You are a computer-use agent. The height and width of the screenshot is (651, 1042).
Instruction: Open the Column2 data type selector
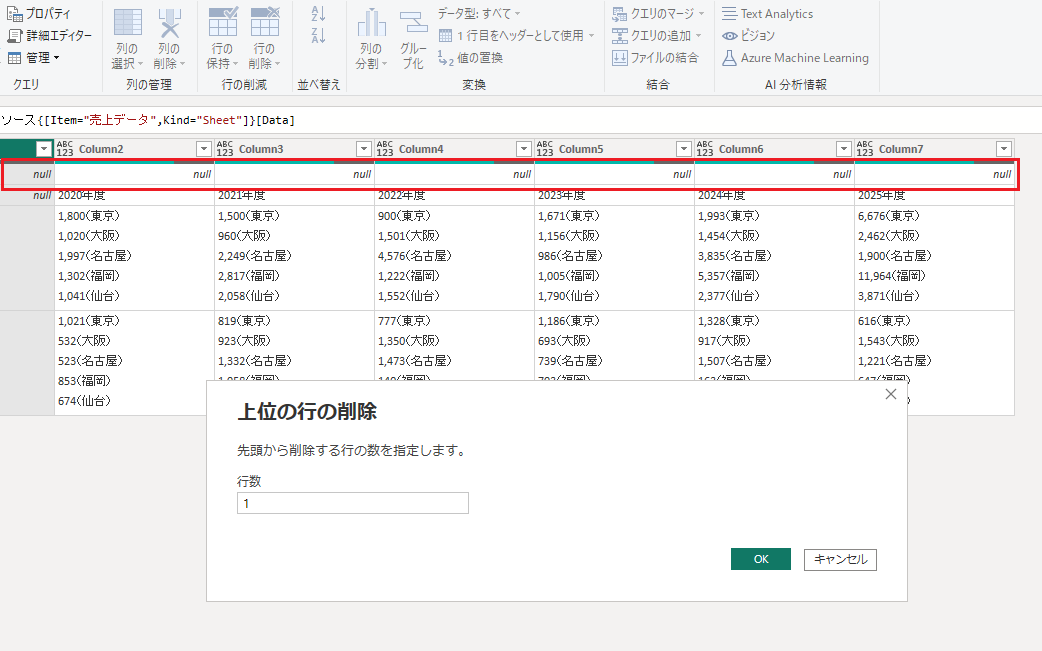click(65, 149)
